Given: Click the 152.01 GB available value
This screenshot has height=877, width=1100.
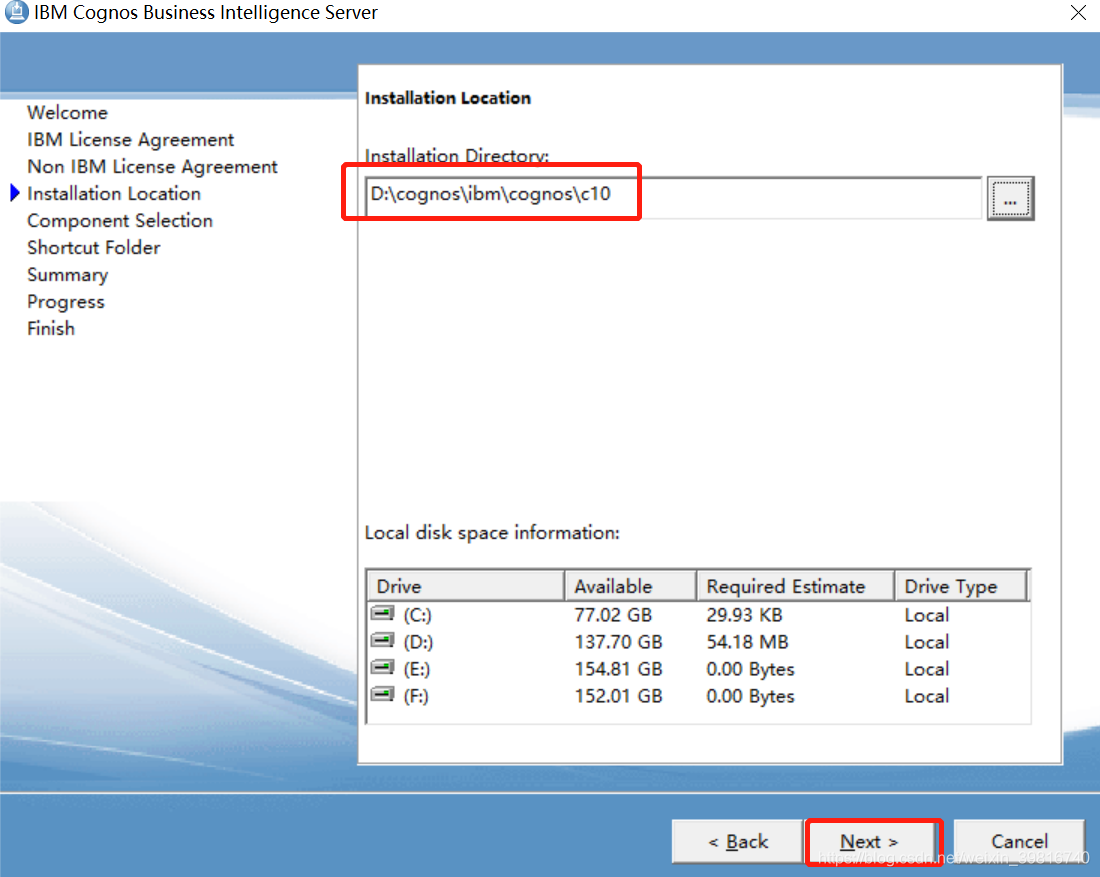Looking at the screenshot, I should tap(618, 696).
